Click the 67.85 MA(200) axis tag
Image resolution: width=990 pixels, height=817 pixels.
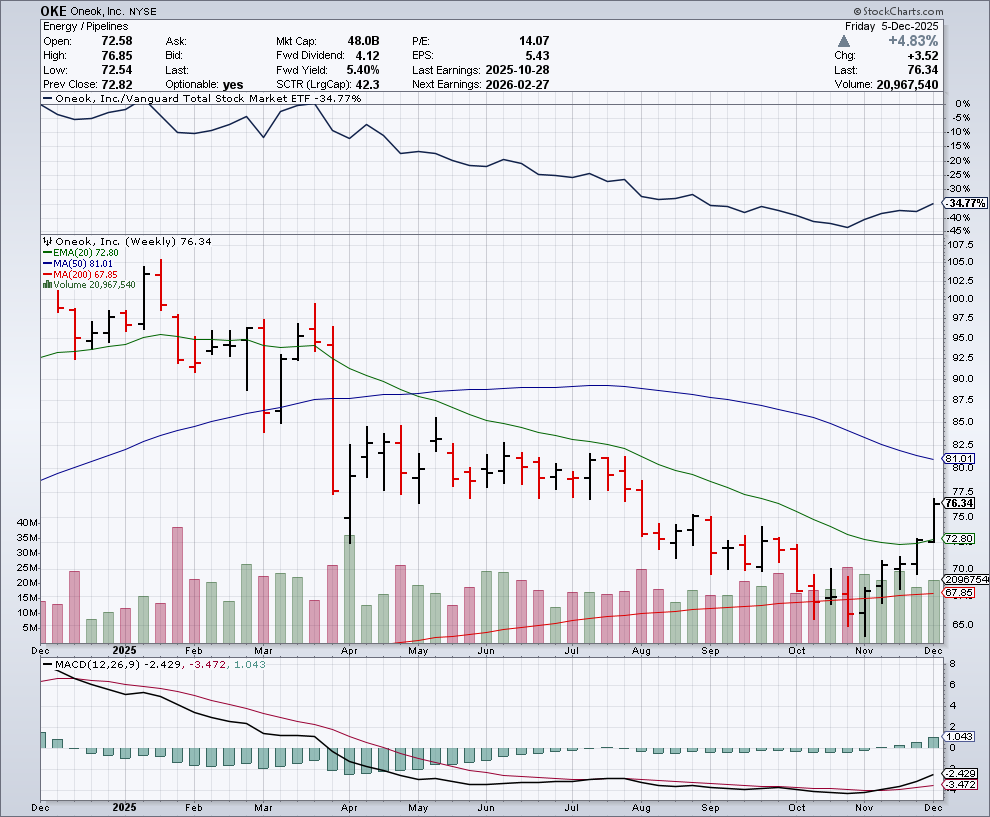tap(959, 593)
